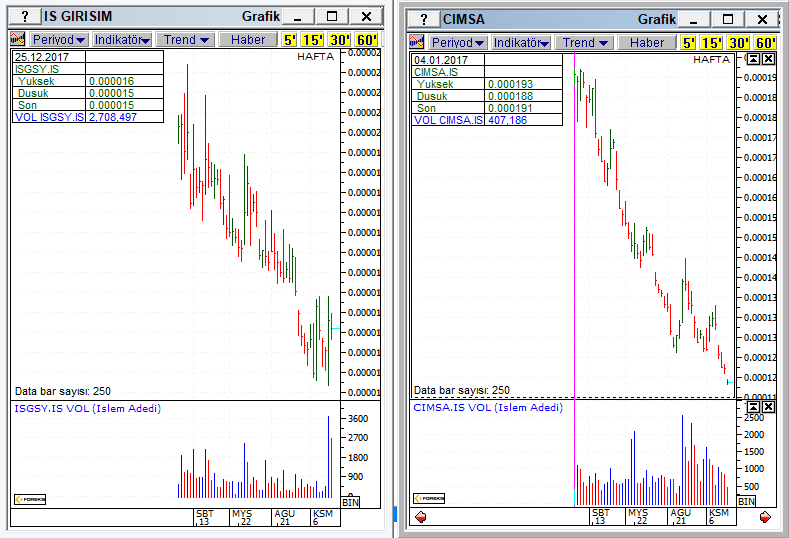Click Yuksek value 0.000193 in CIMSA table
Image resolution: width=789 pixels, height=538 pixels.
pyautogui.click(x=510, y=84)
